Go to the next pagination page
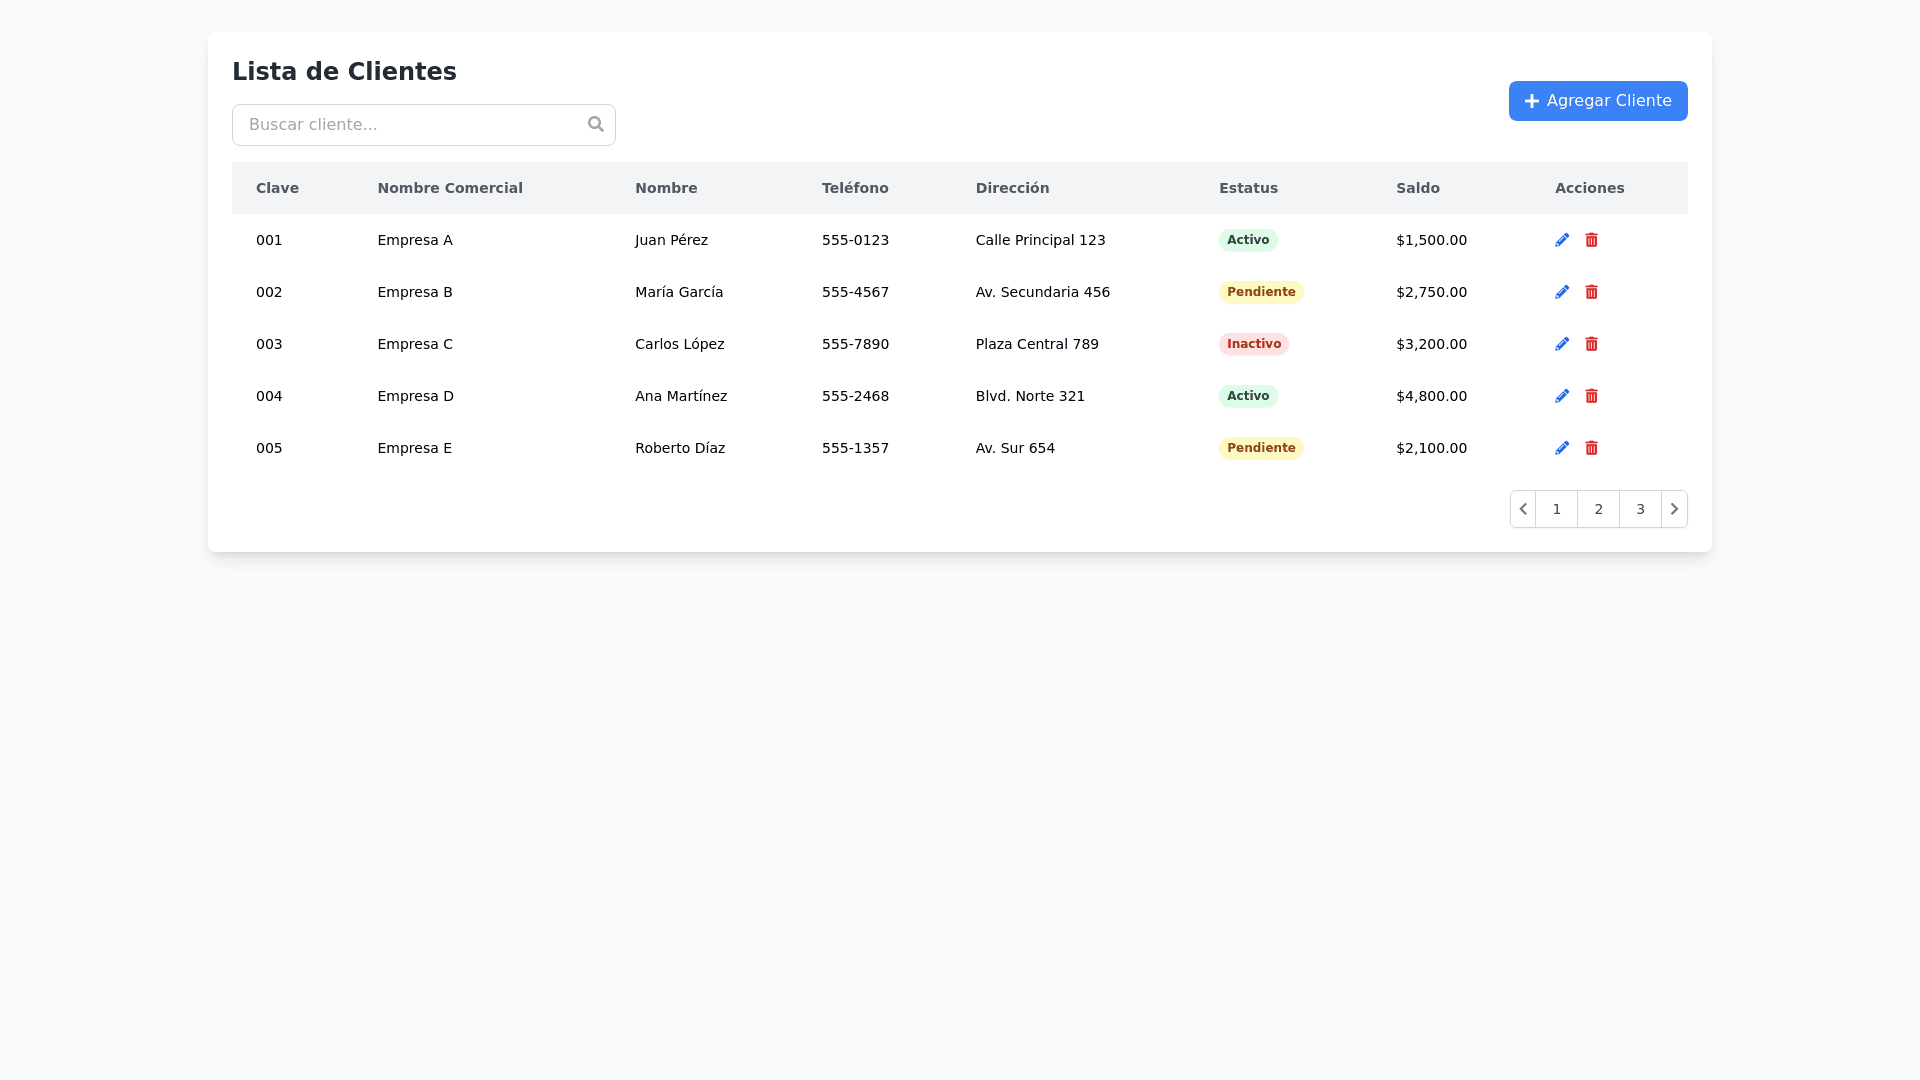 (1674, 509)
